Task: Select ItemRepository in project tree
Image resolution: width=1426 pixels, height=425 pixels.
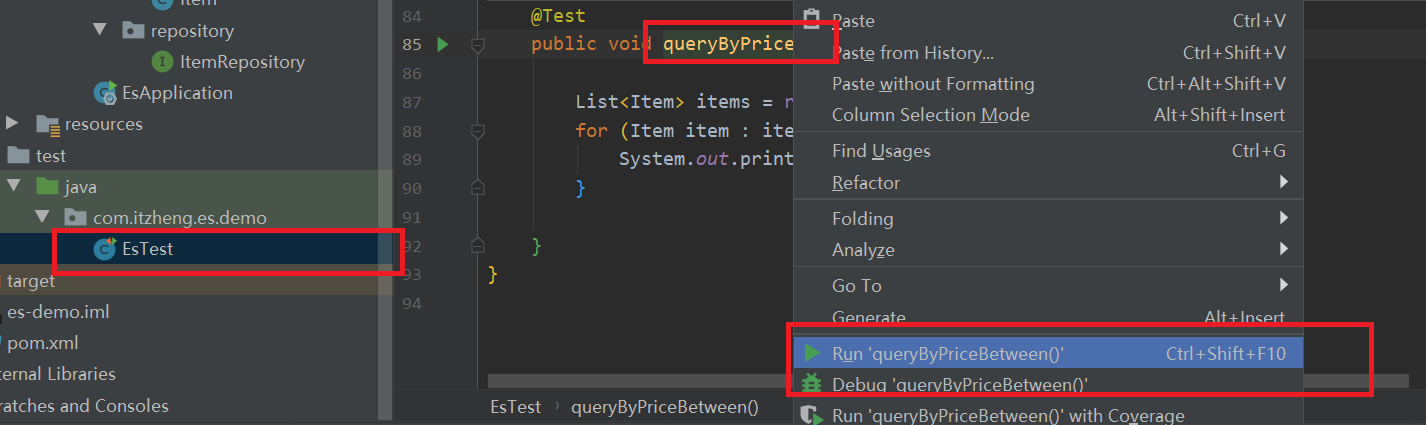Action: pyautogui.click(x=242, y=62)
